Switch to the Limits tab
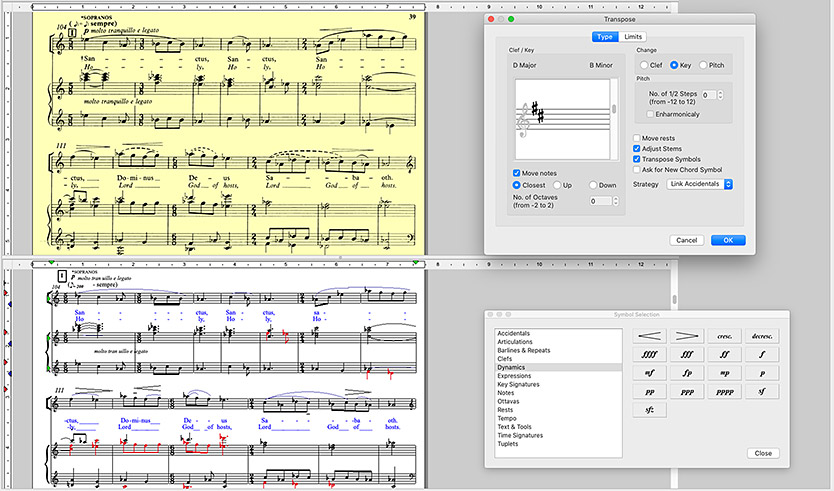 coord(633,37)
